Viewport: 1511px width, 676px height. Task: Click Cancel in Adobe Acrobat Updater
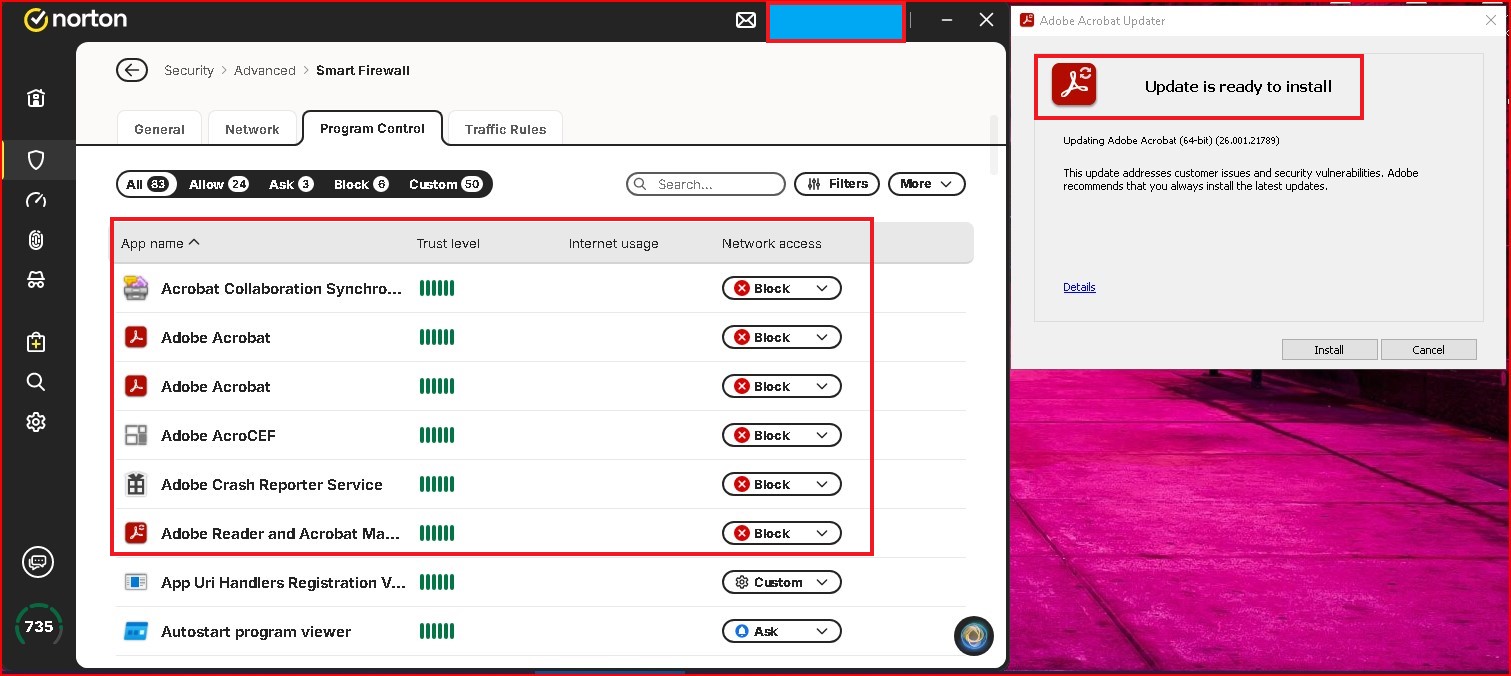click(x=1428, y=350)
